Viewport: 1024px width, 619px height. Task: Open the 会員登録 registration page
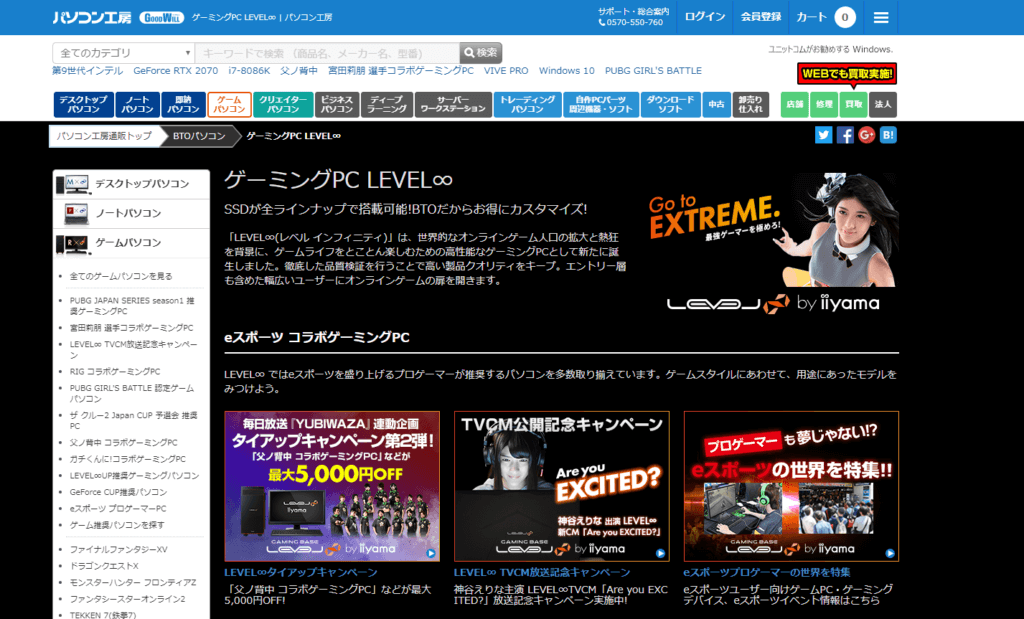pyautogui.click(x=761, y=17)
